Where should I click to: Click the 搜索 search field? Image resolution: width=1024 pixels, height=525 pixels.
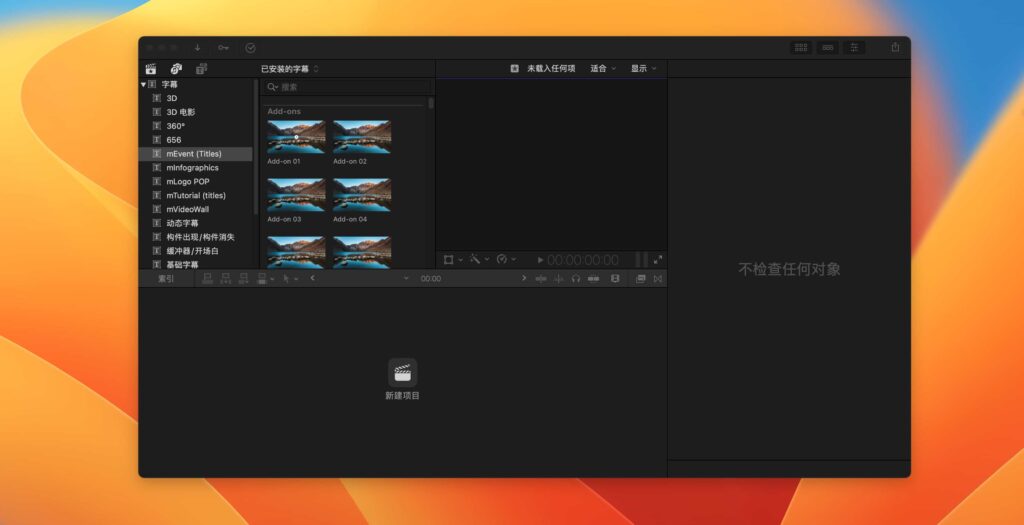(x=347, y=87)
